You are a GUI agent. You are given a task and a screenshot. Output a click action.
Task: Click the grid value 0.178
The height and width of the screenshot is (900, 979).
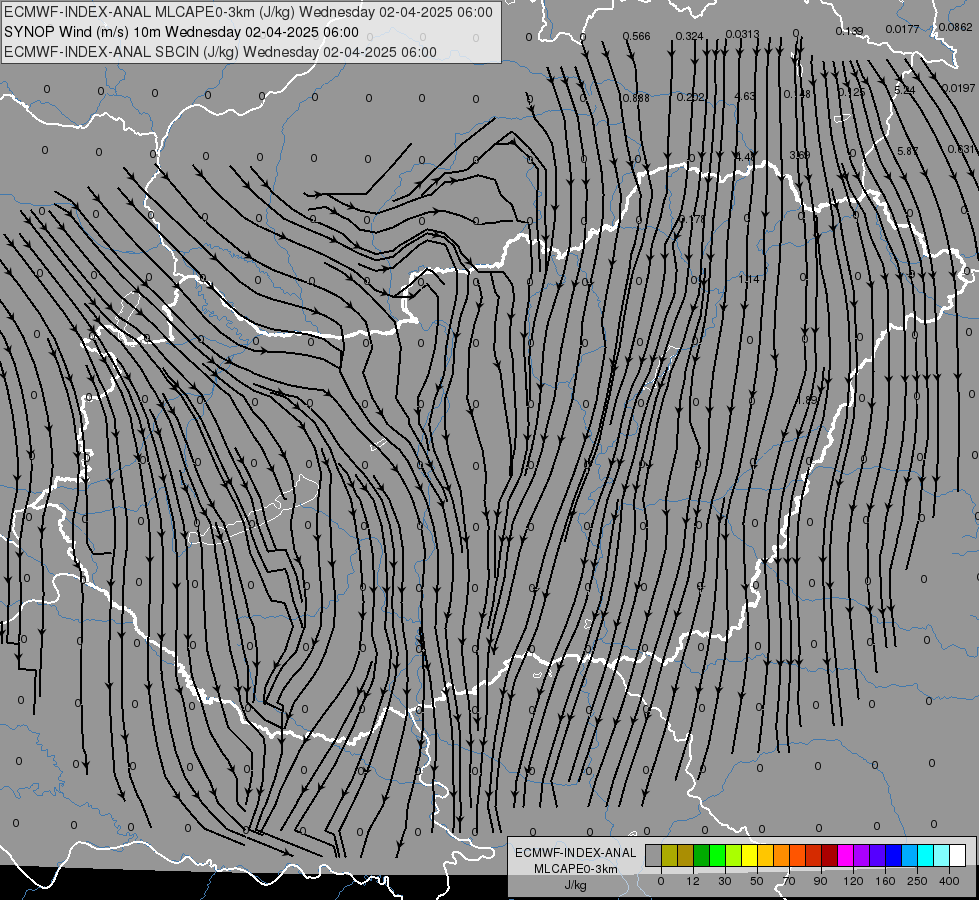[692, 219]
